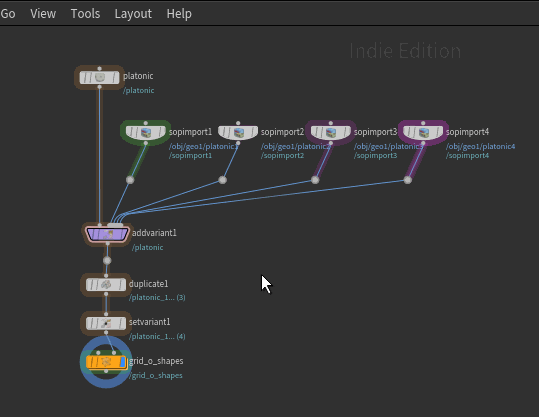Click the duplicate1 node icon
The image size is (539, 417).
click(106, 285)
